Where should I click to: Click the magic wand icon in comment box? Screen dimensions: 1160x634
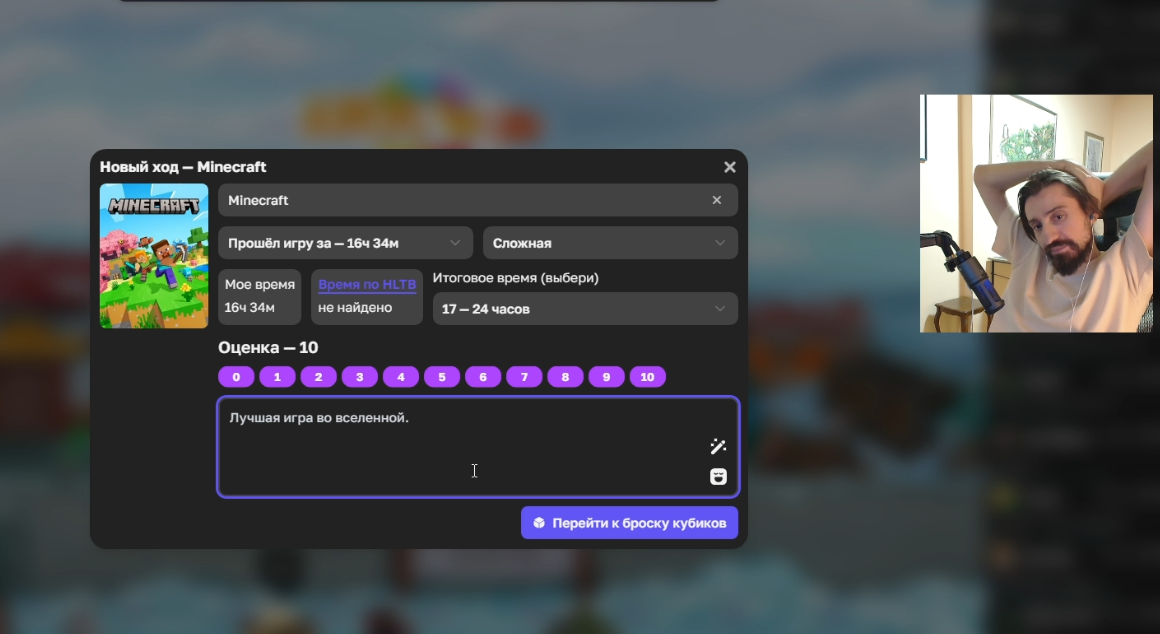pos(718,446)
